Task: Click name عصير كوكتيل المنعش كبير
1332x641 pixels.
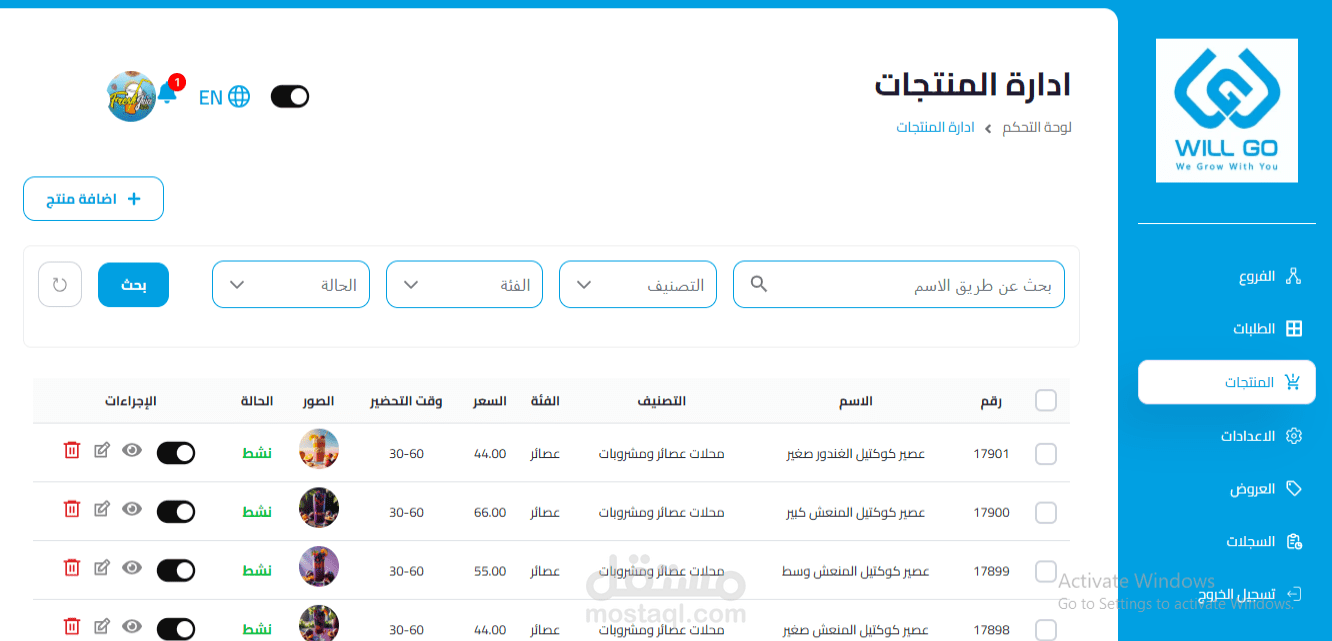Action: [856, 513]
